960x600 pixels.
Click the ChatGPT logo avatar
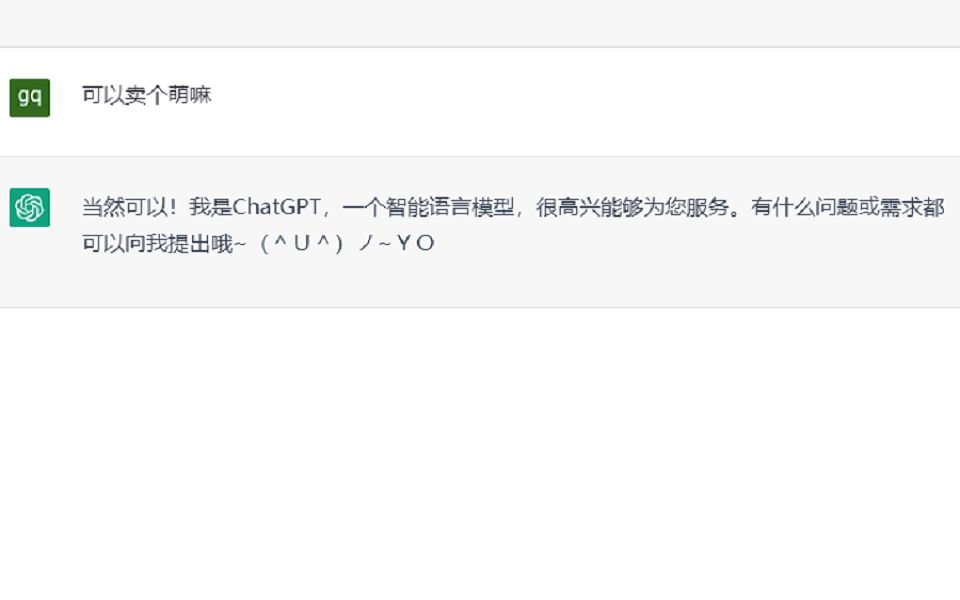coord(29,207)
